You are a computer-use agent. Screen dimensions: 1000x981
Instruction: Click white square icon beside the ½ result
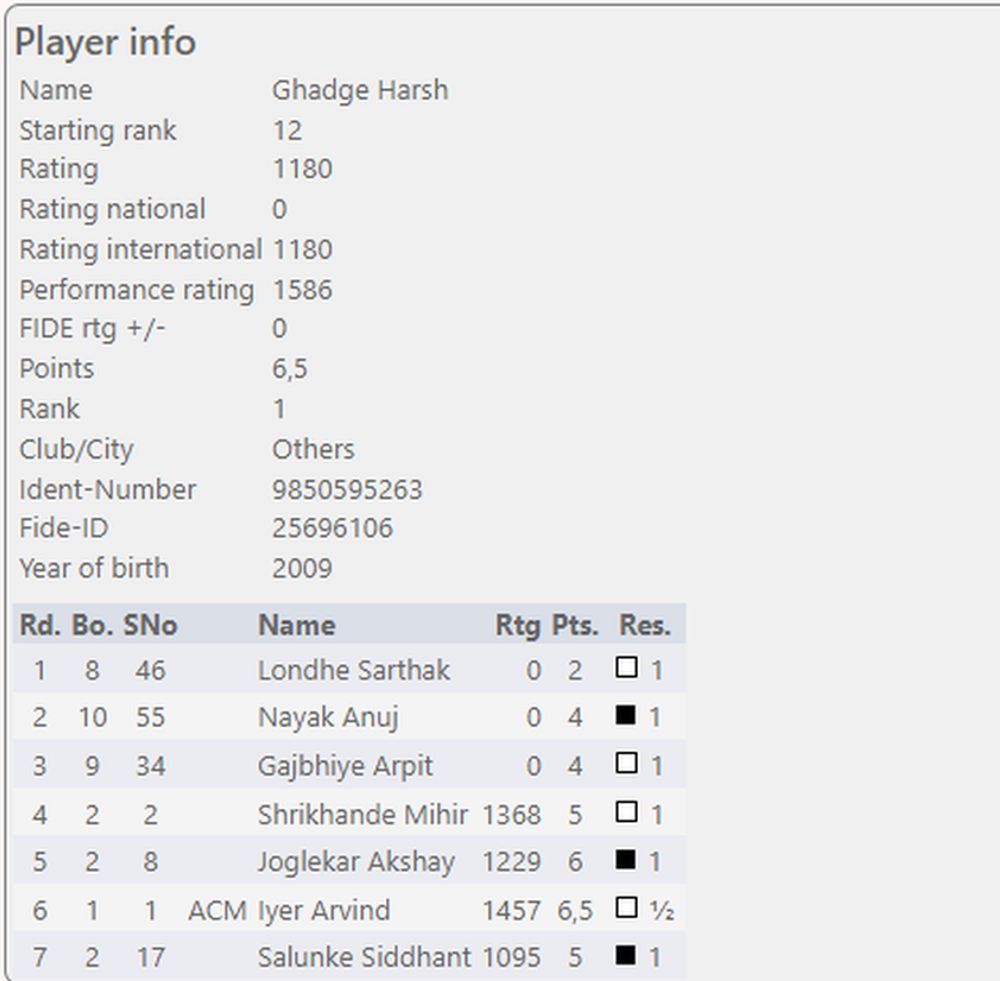tap(626, 908)
